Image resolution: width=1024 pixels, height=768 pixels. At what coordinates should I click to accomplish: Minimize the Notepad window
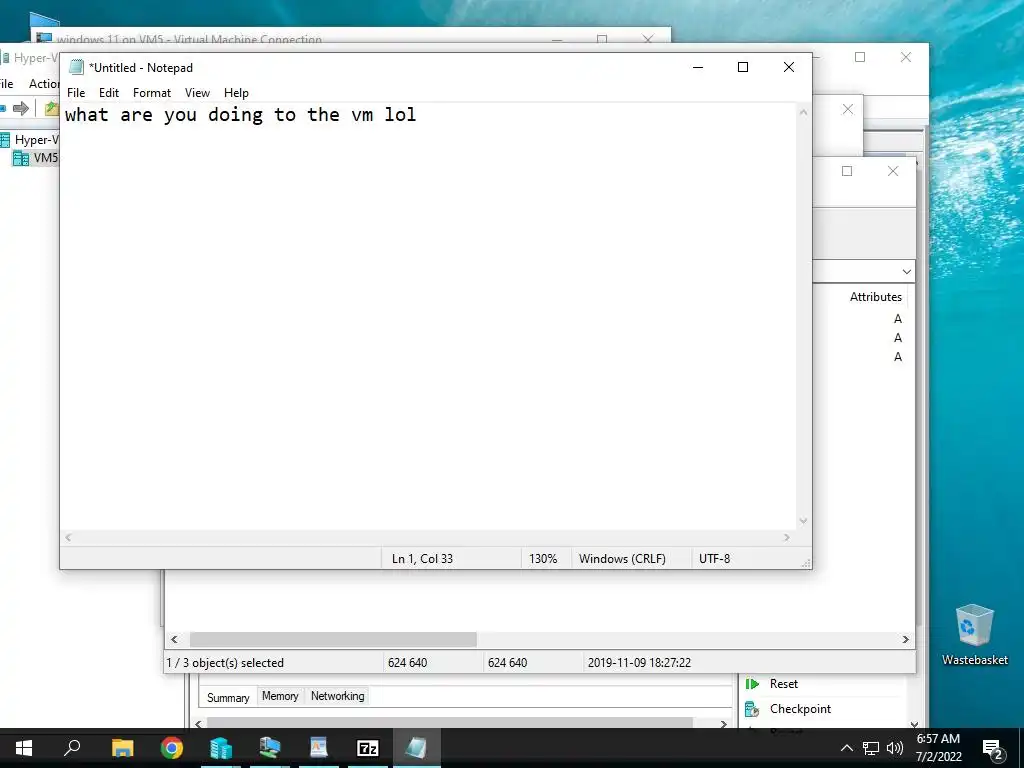point(697,67)
